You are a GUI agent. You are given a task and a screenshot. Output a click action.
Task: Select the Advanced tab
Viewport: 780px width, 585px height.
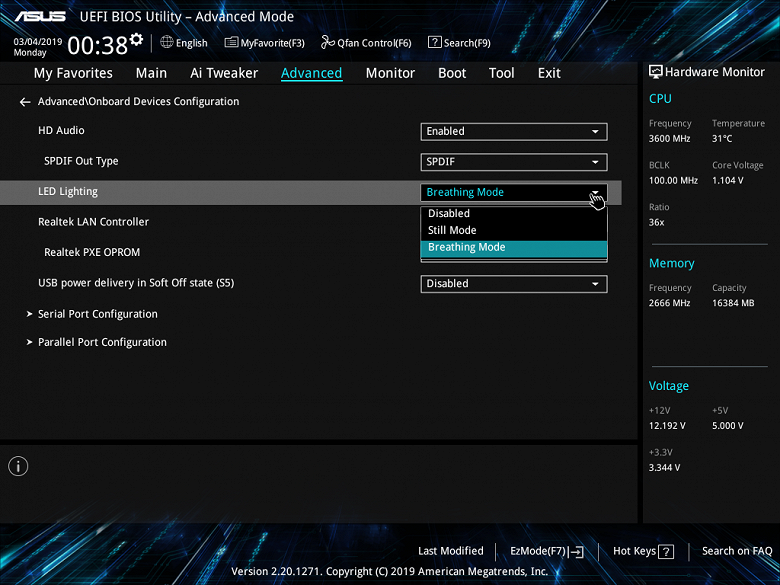[x=311, y=73]
